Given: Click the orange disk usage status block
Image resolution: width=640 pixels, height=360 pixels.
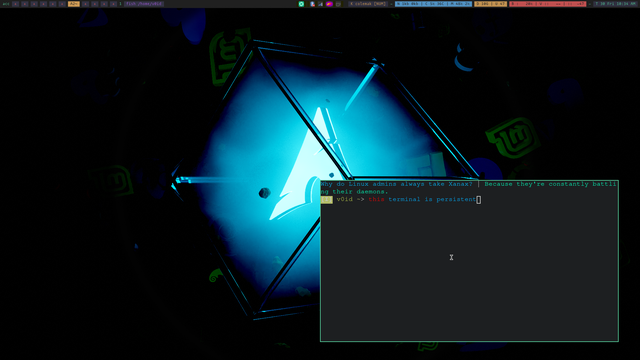Looking at the screenshot, I should click(x=490, y=4).
